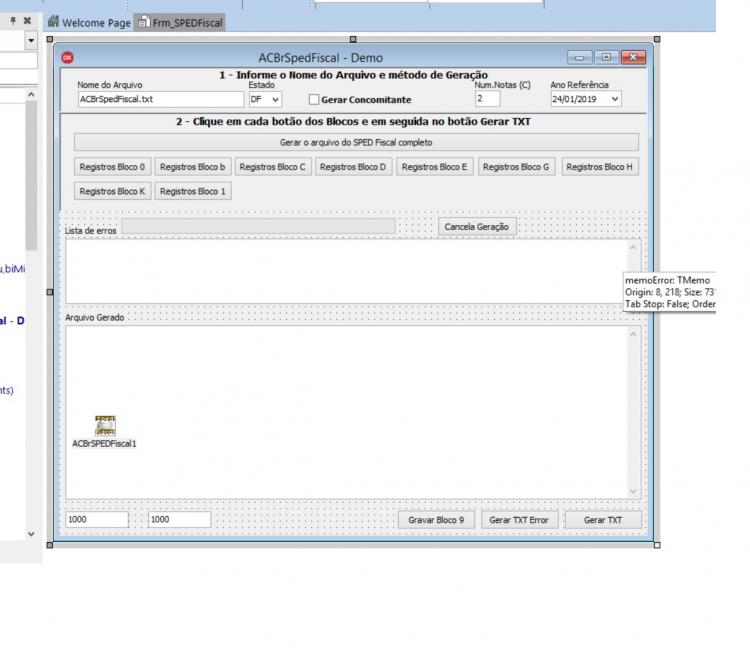This screenshot has height=653, width=750.
Task: Click the Num.Notas (C) field
Action: (487, 99)
